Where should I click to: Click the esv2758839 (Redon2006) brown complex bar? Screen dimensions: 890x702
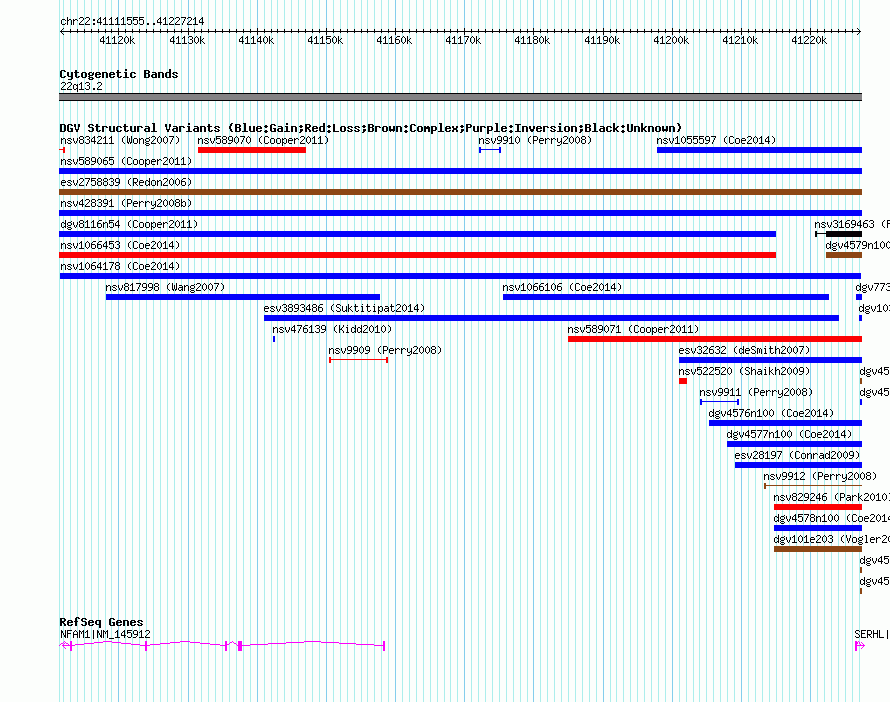(x=460, y=192)
